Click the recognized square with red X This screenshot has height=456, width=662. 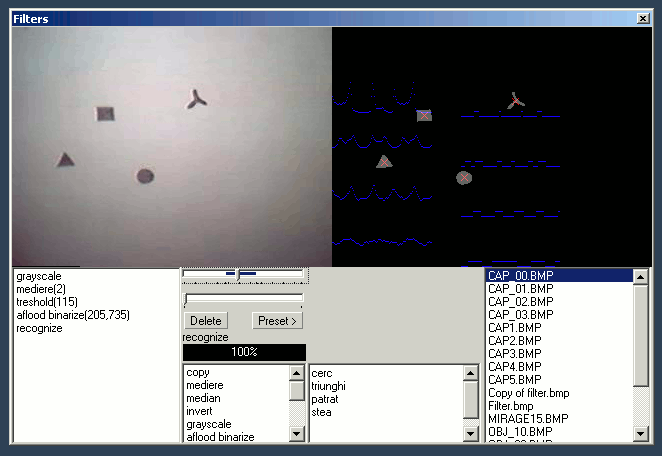(x=424, y=115)
